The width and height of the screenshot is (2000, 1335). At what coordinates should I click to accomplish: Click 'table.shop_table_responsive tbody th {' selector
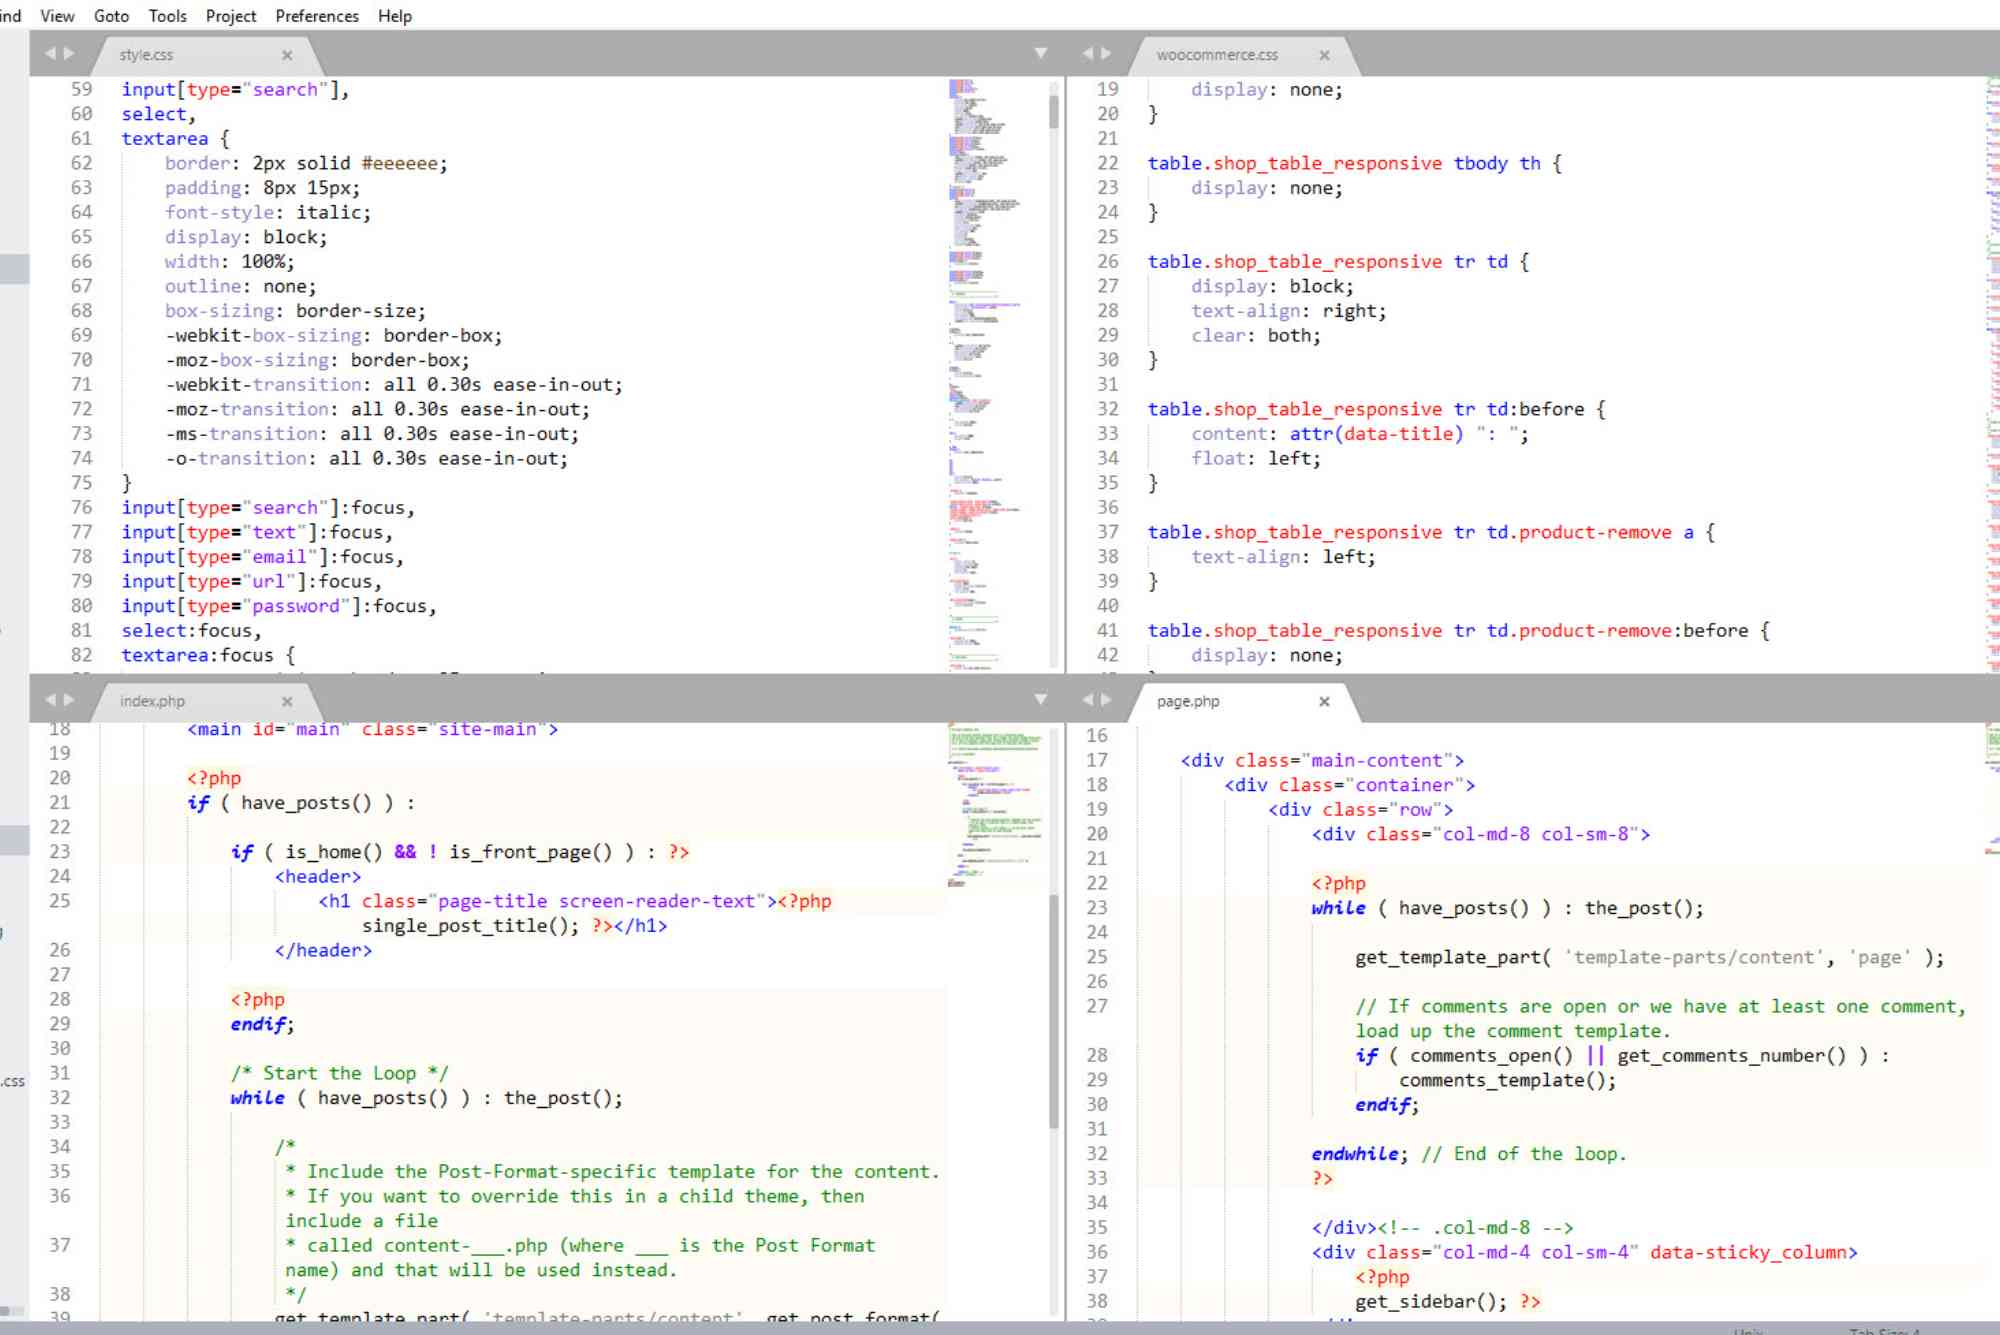(x=1355, y=162)
